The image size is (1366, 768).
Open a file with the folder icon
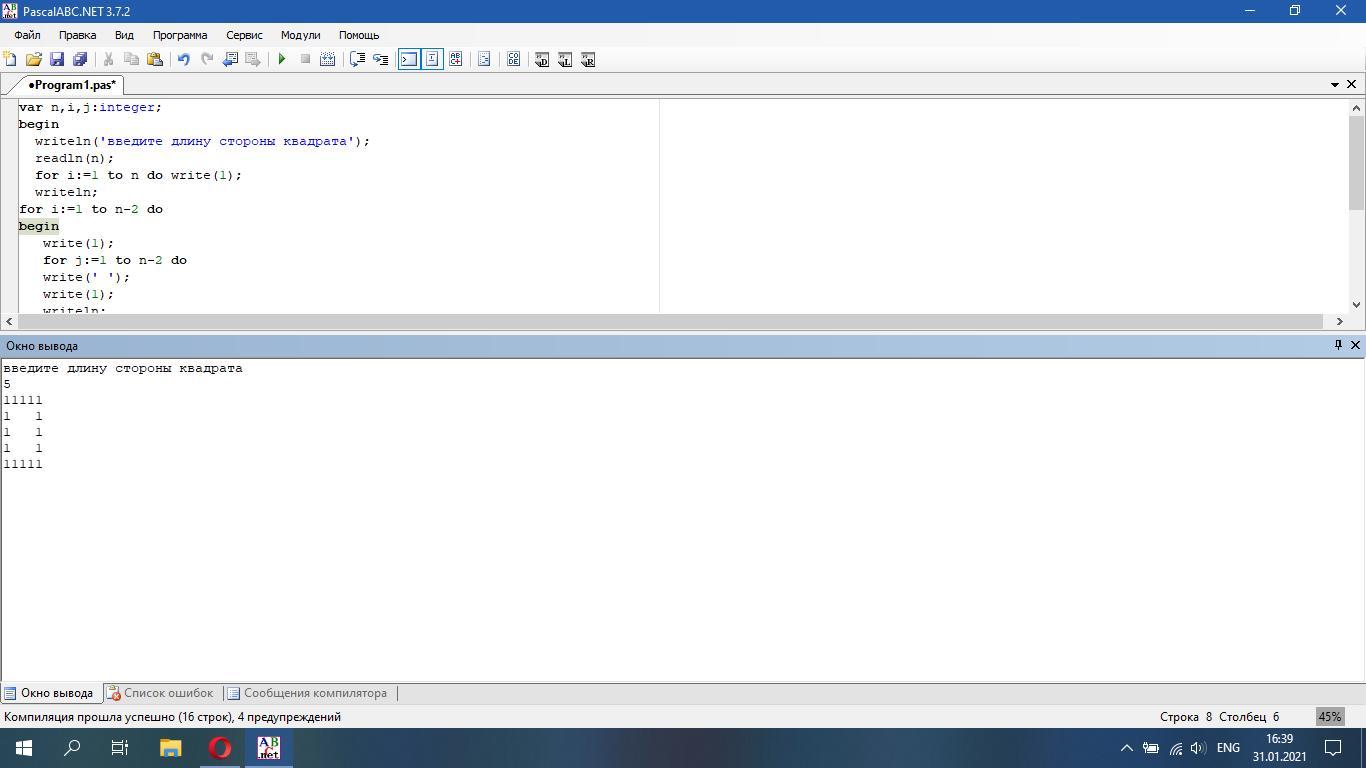pyautogui.click(x=33, y=59)
